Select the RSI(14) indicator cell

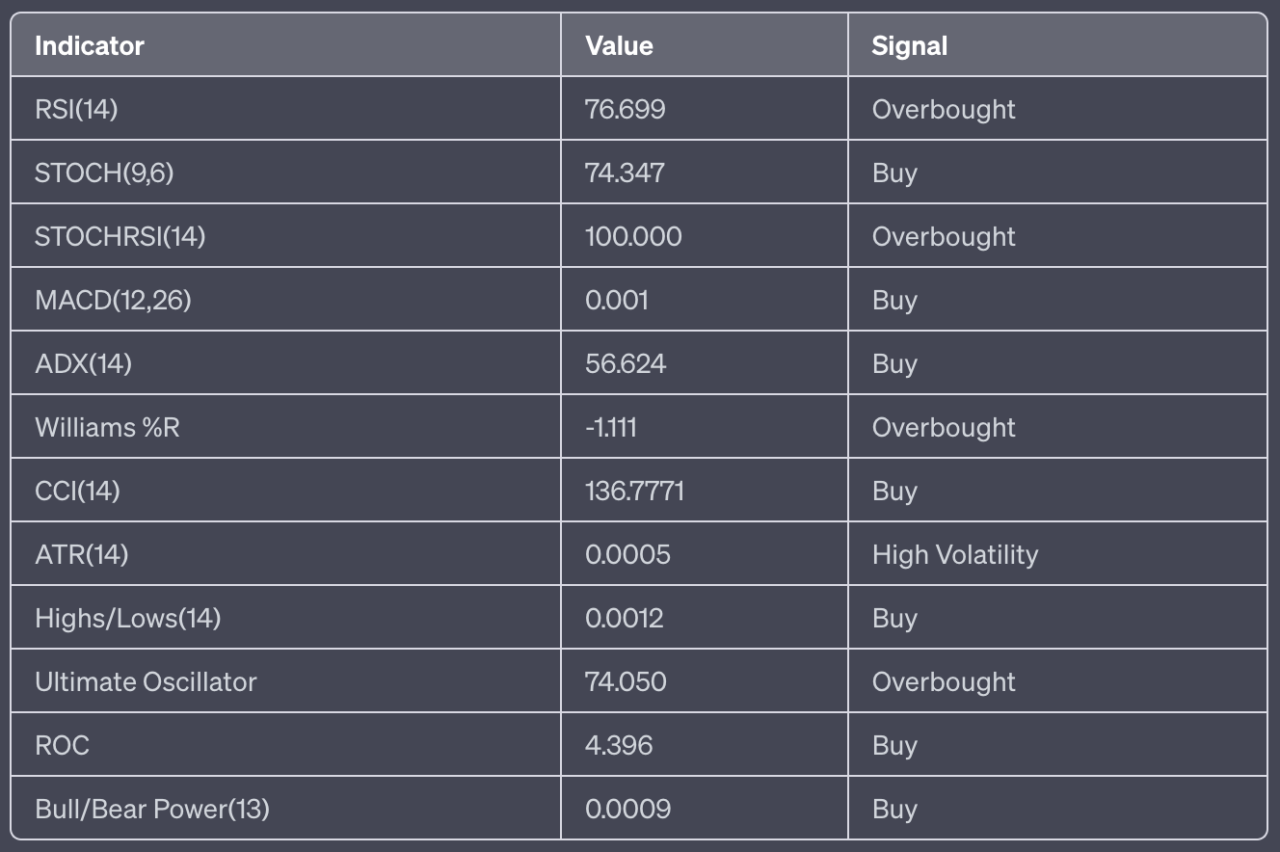[x=76, y=109]
